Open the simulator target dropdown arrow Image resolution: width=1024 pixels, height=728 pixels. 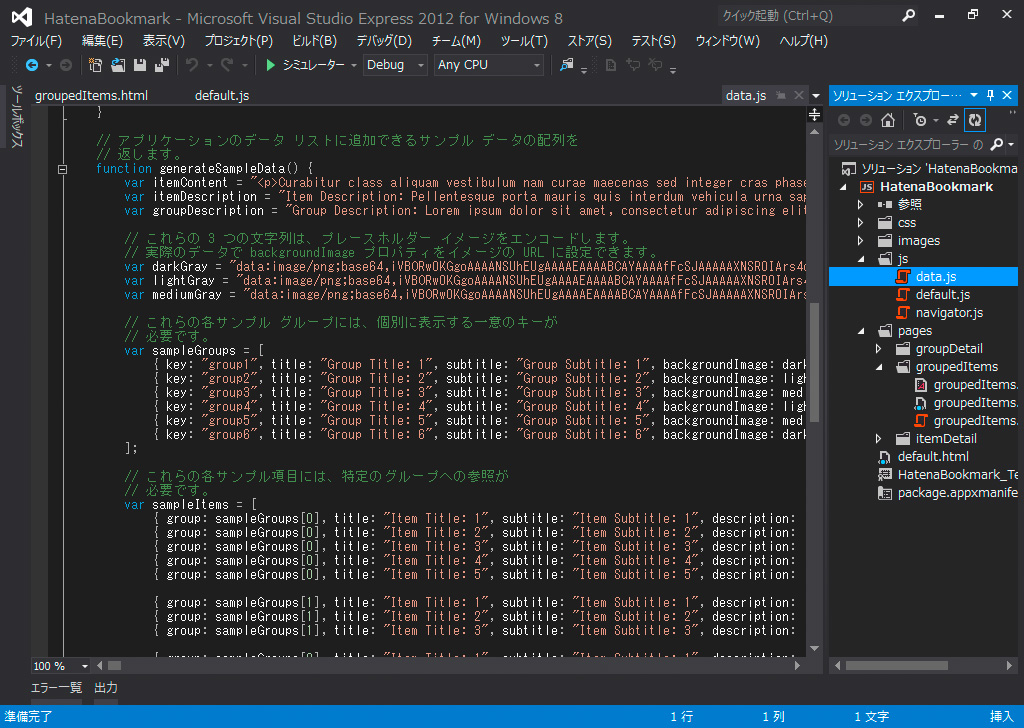(x=354, y=65)
